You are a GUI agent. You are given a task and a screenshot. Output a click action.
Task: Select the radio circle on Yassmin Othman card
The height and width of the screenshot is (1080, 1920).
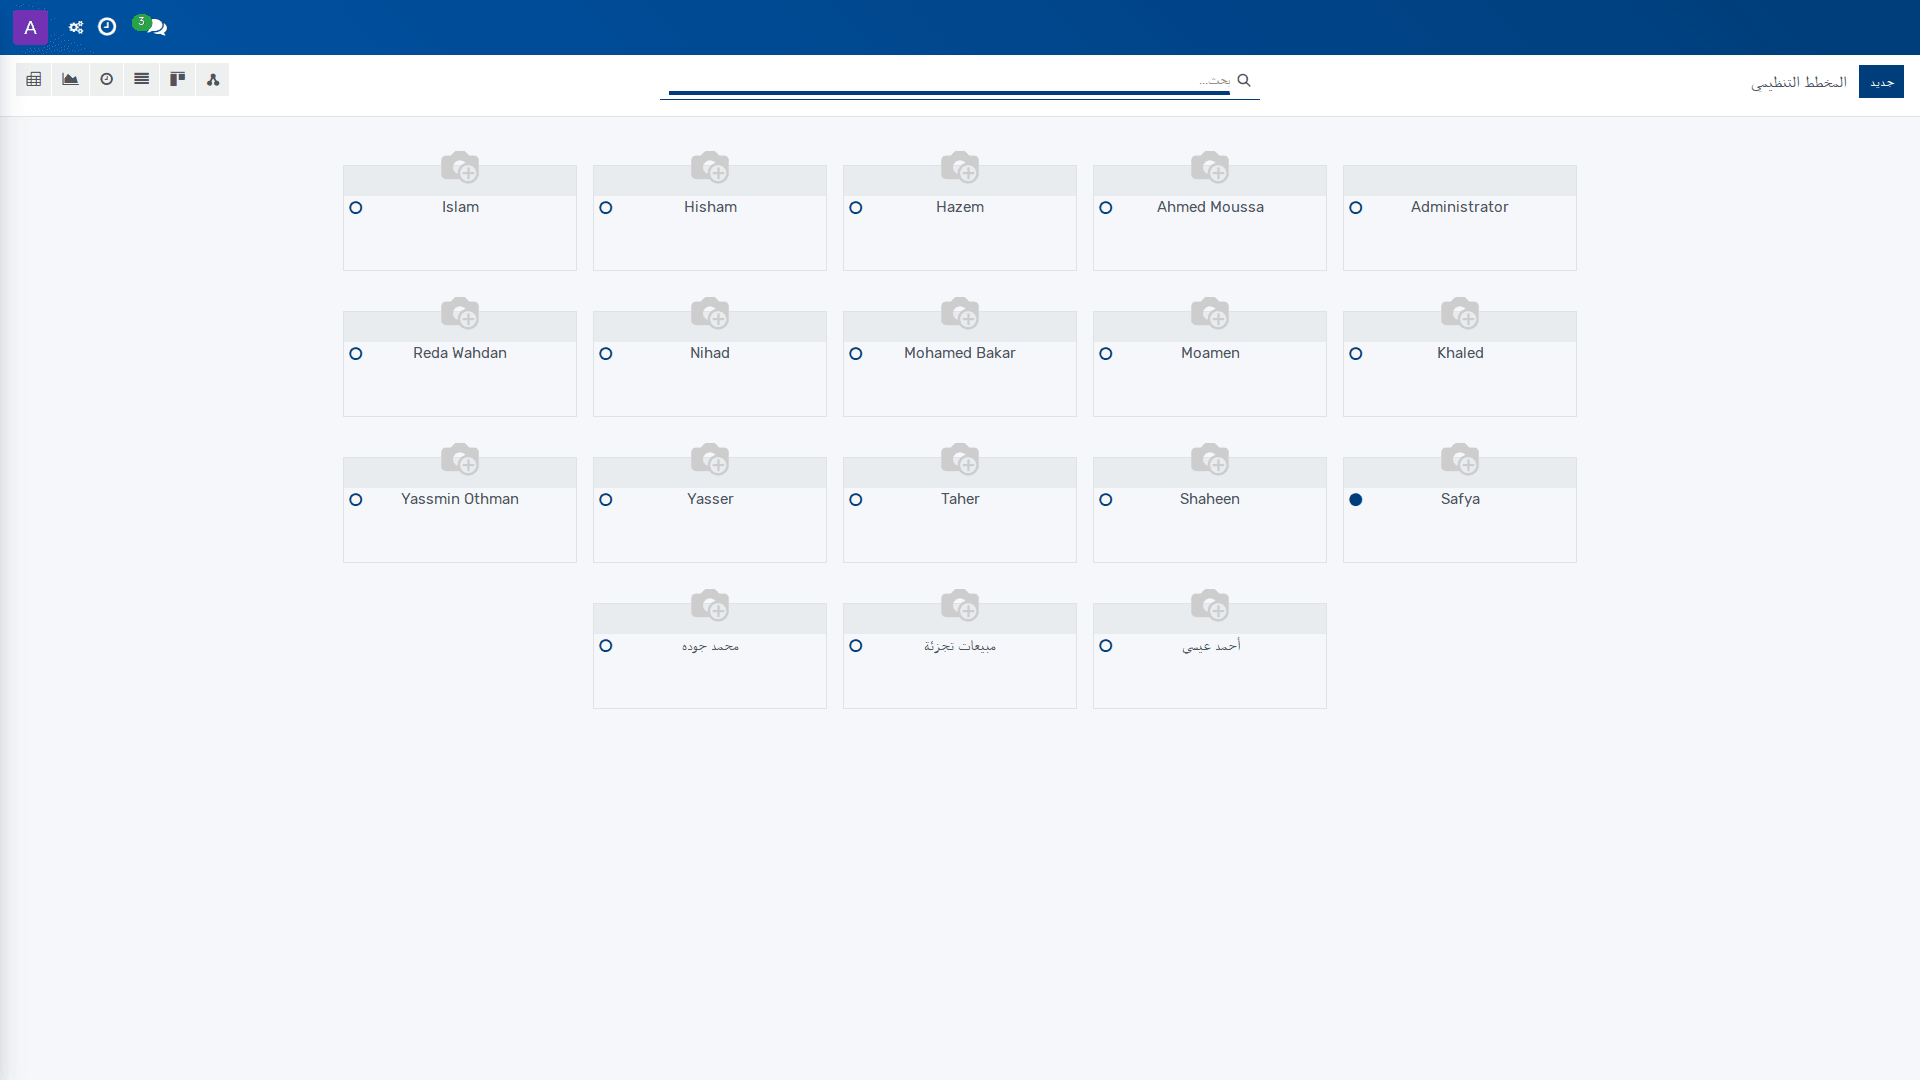coord(356,500)
